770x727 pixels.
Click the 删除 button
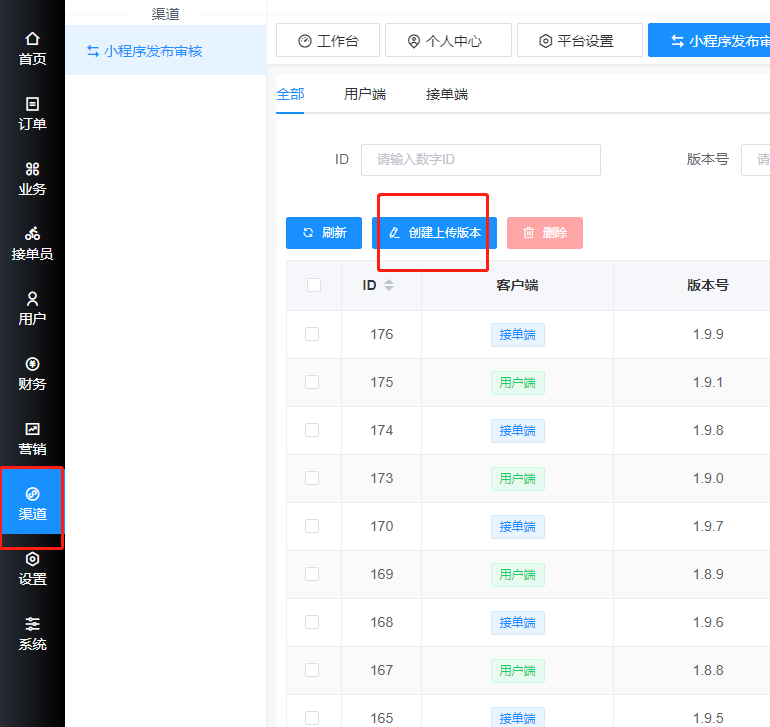coord(545,233)
